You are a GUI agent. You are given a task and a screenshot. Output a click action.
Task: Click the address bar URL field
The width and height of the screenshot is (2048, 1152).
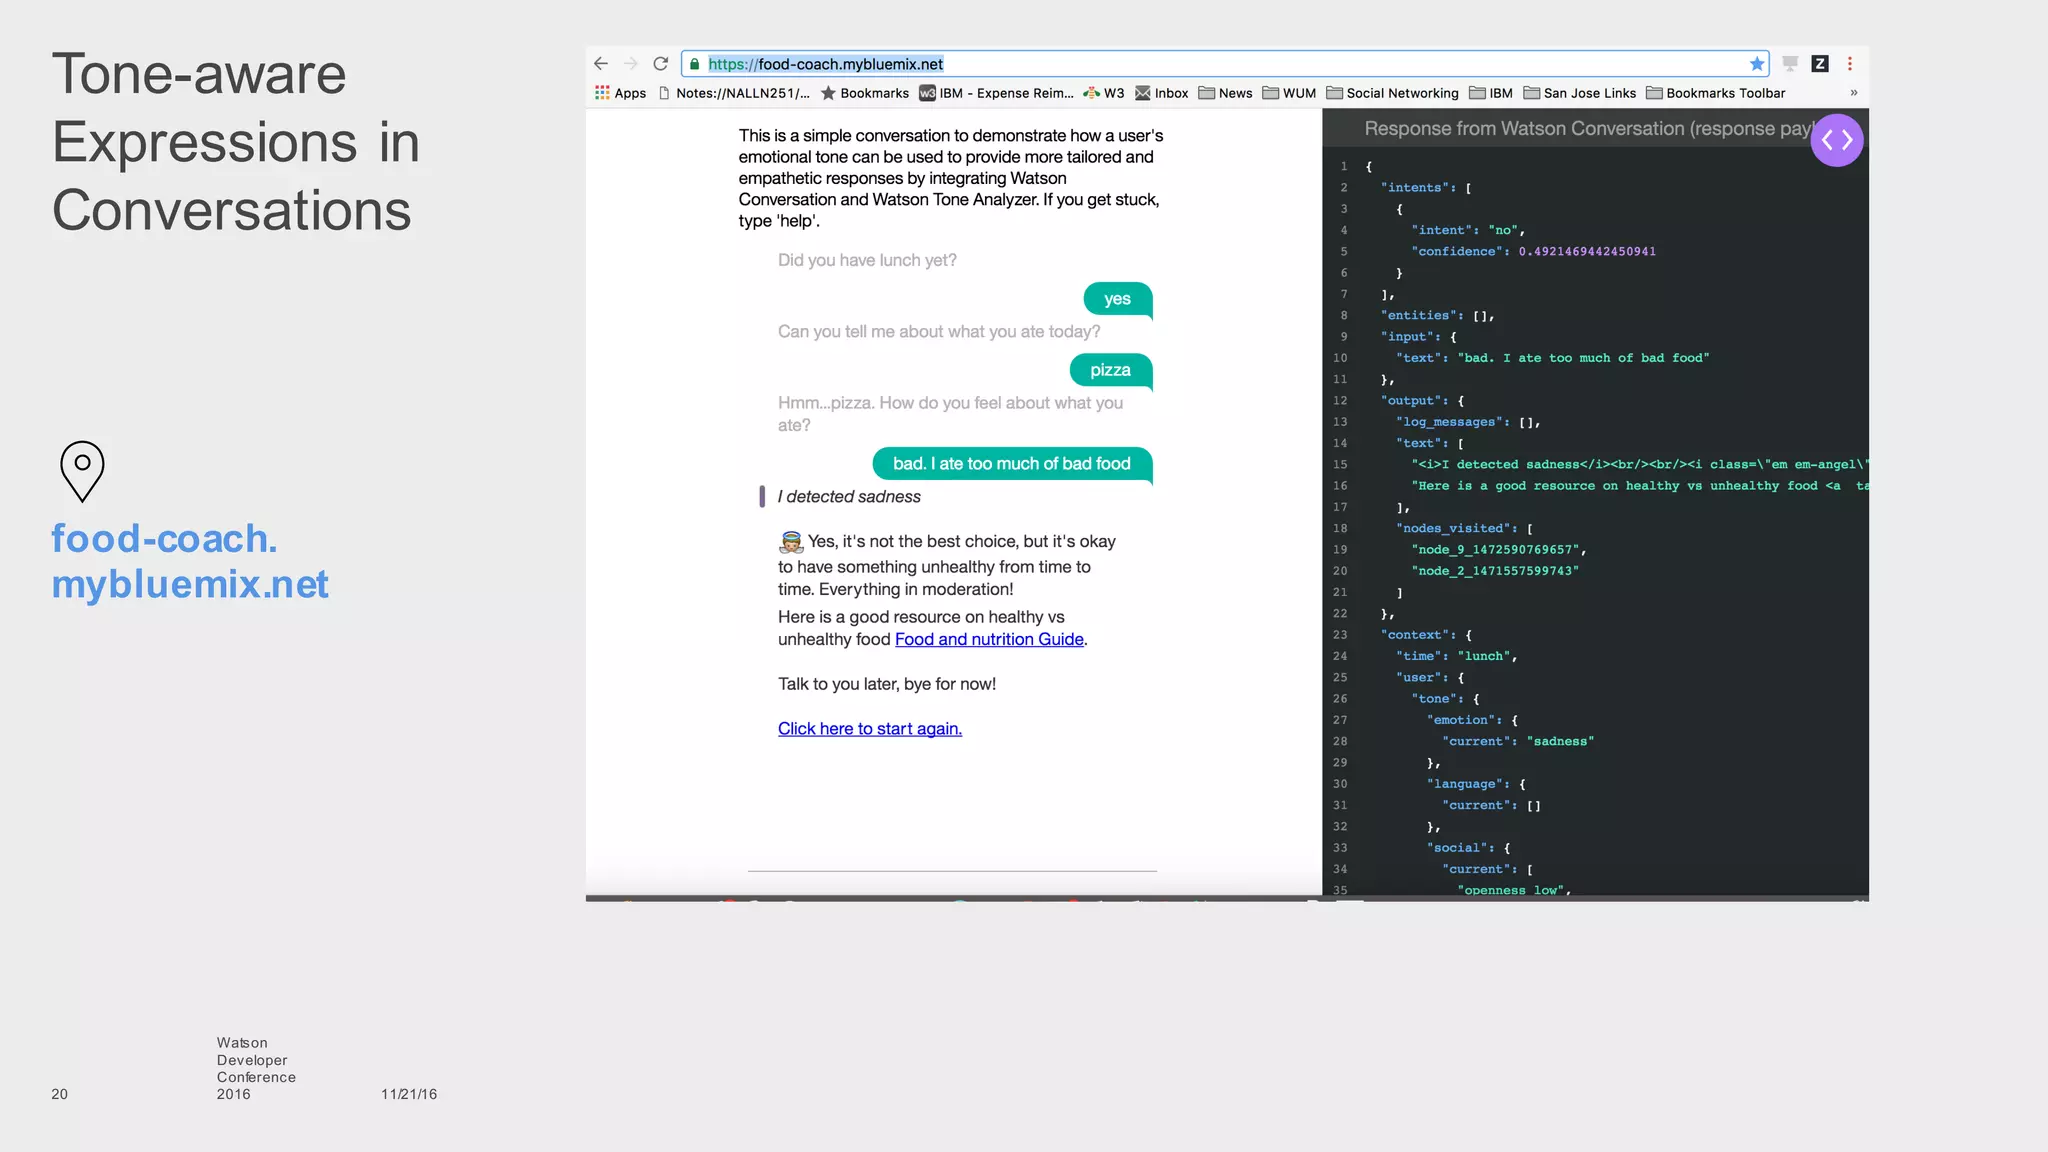click(x=1225, y=64)
